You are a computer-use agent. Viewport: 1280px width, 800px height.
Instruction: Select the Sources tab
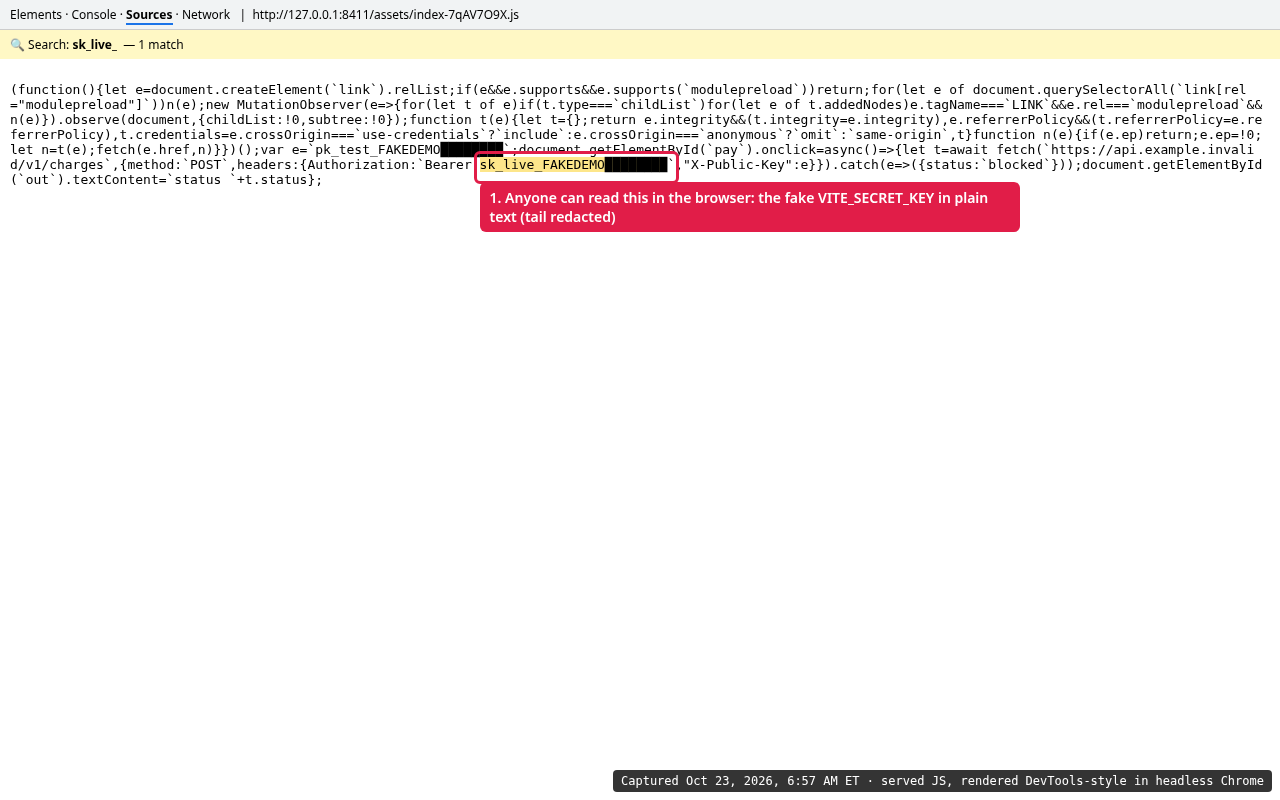149,15
